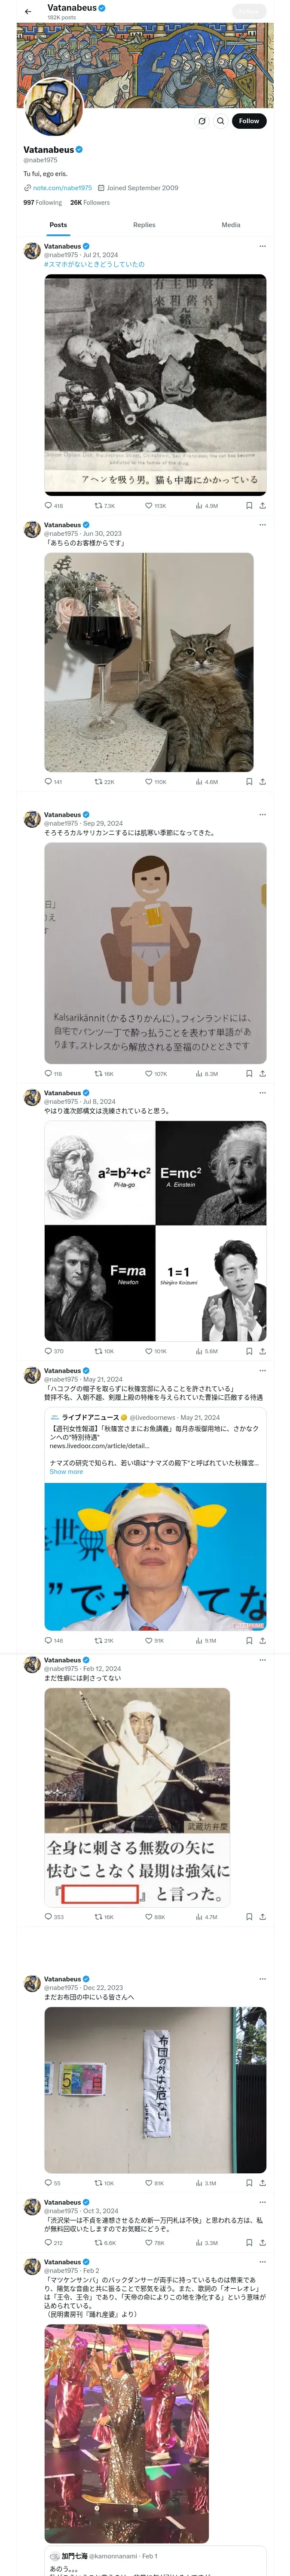The image size is (290, 2576).
Task: Open the note.com/nabe1975 link
Action: (x=62, y=188)
